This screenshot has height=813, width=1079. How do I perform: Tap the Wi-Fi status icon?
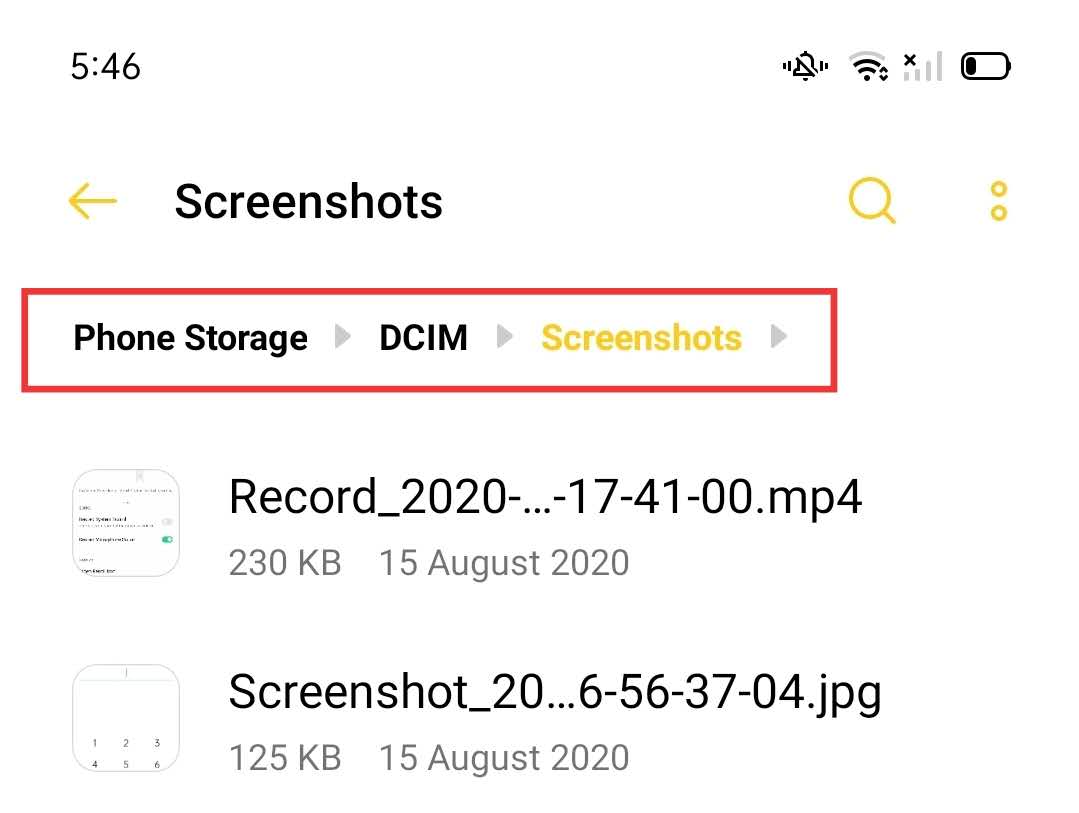(869, 67)
